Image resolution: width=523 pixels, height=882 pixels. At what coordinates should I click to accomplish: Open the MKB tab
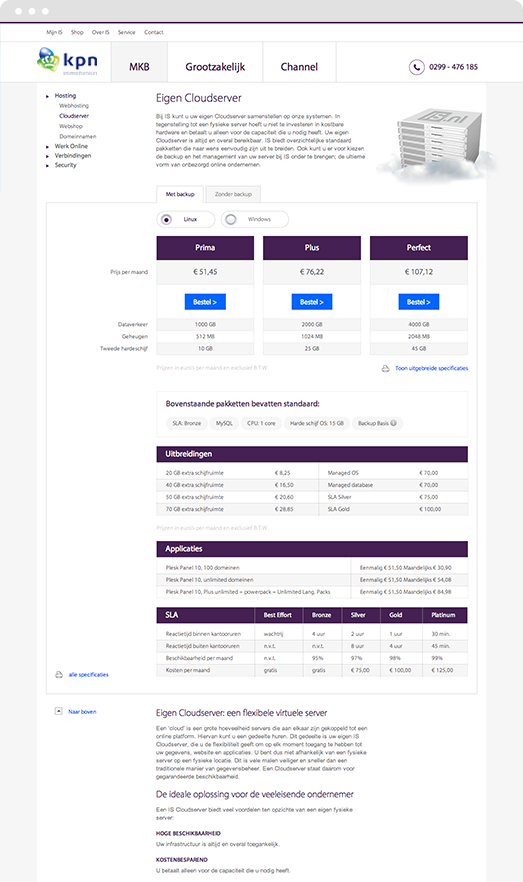click(x=139, y=62)
